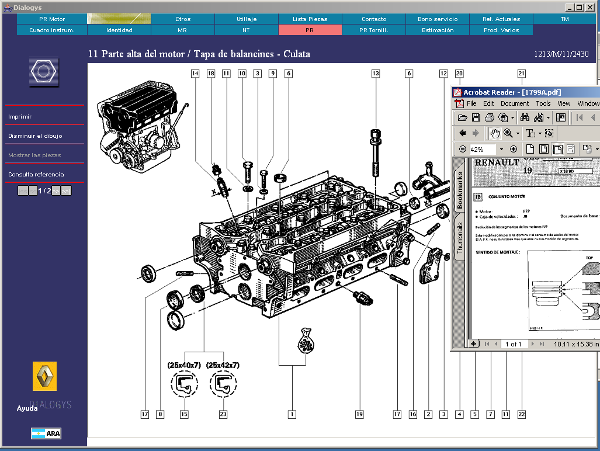This screenshot has height=451, width=600.
Task: Select the Hand tool in Acrobat Reader
Action: [495, 134]
